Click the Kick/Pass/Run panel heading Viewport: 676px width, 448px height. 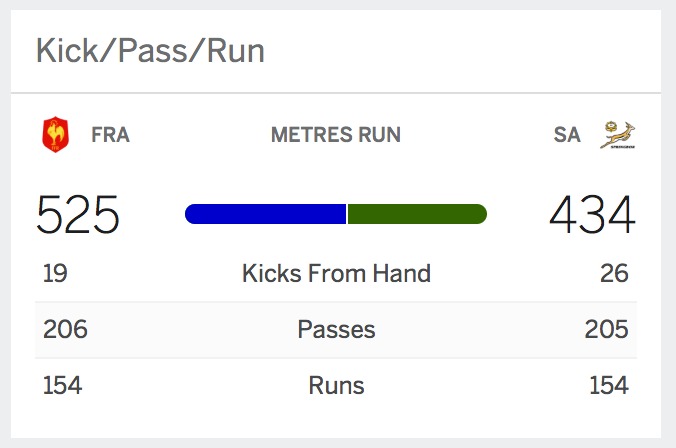(x=150, y=51)
